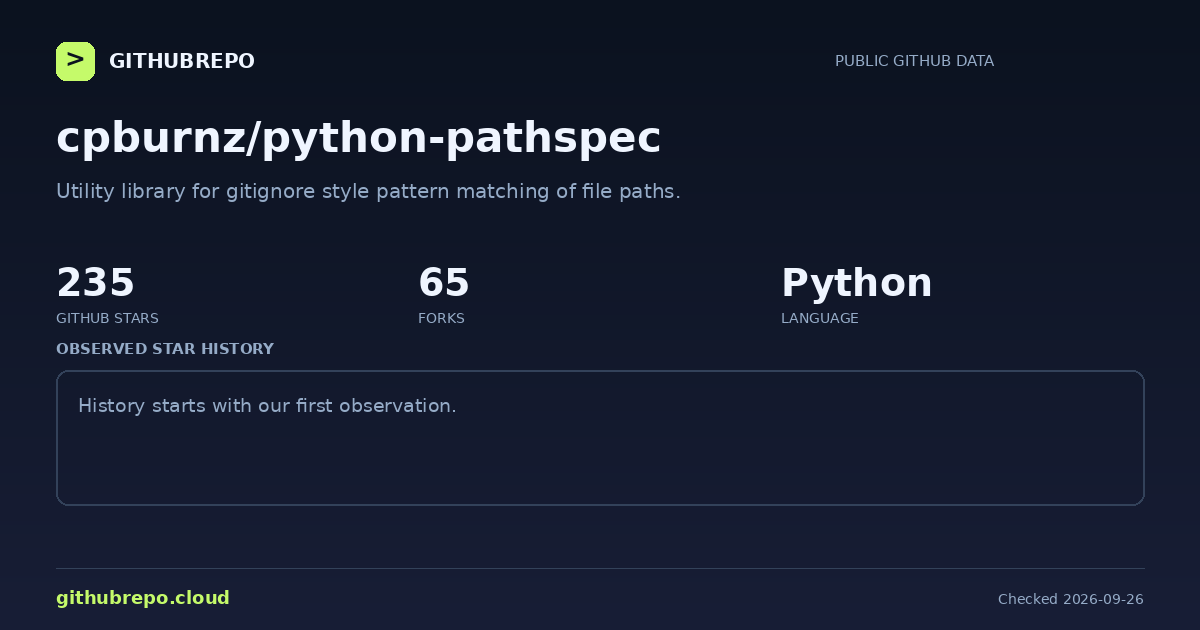This screenshot has width=1200, height=630.
Task: Click the Language label
Action: tap(819, 318)
